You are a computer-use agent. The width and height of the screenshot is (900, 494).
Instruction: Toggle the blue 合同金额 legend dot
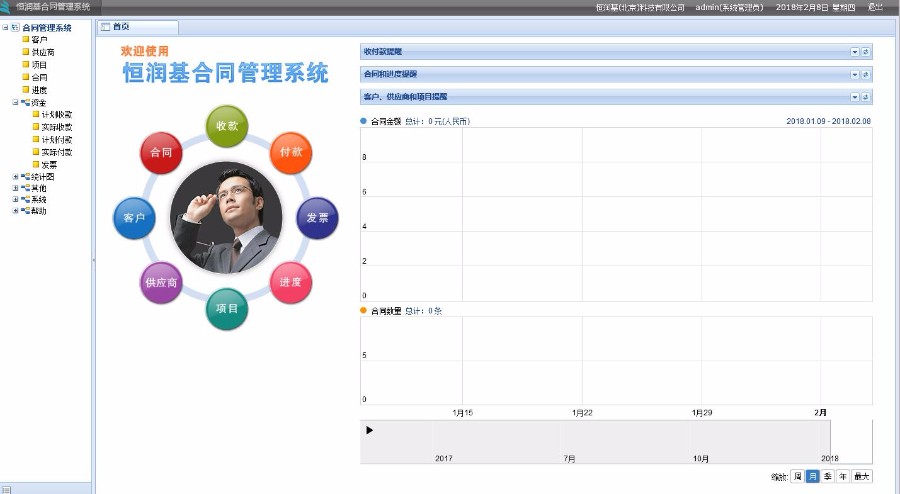[x=363, y=121]
